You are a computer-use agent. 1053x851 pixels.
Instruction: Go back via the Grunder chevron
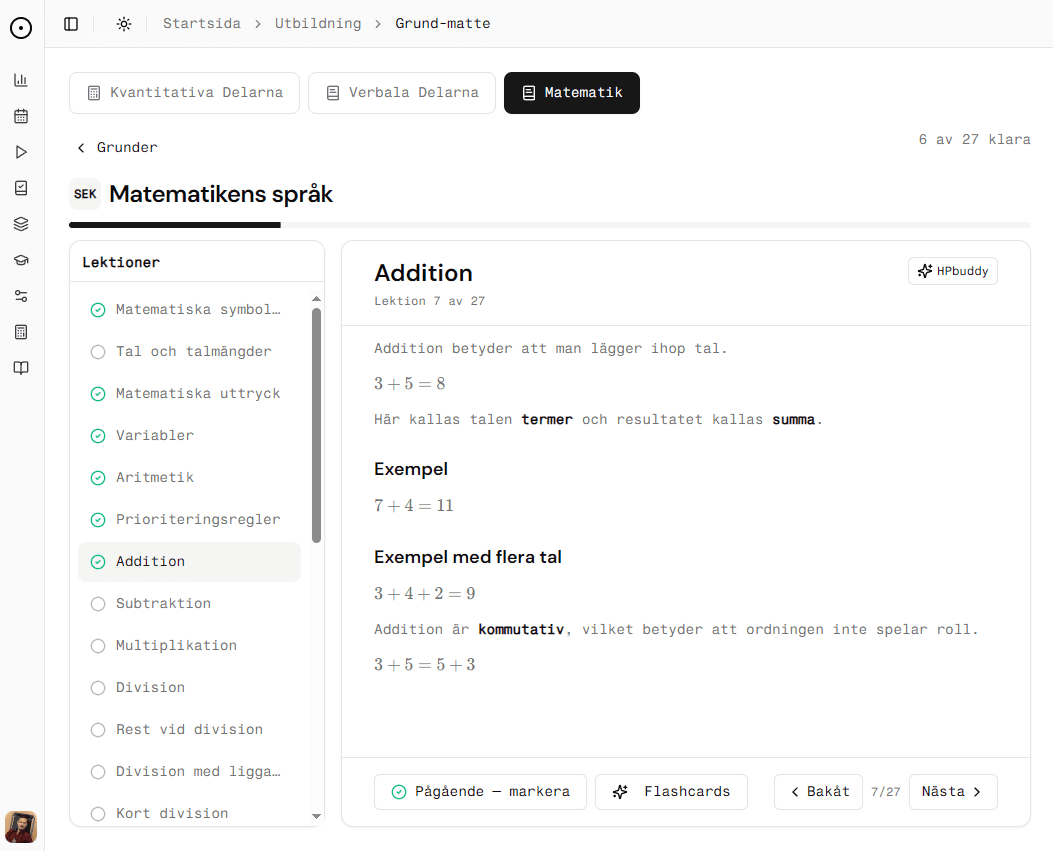click(82, 148)
